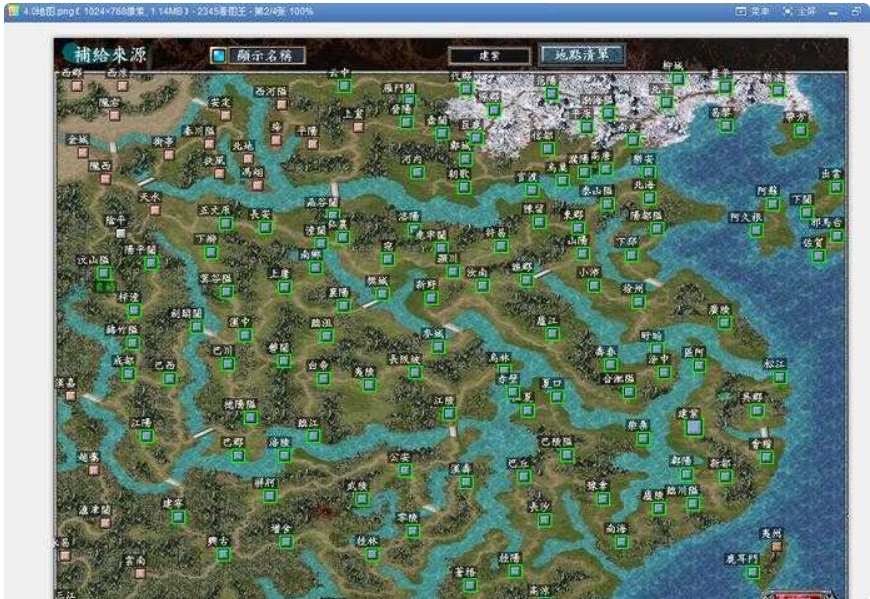Viewport: 870px width, 599px height.
Task: Select the 夷州 island marker
Action: [x=777, y=546]
